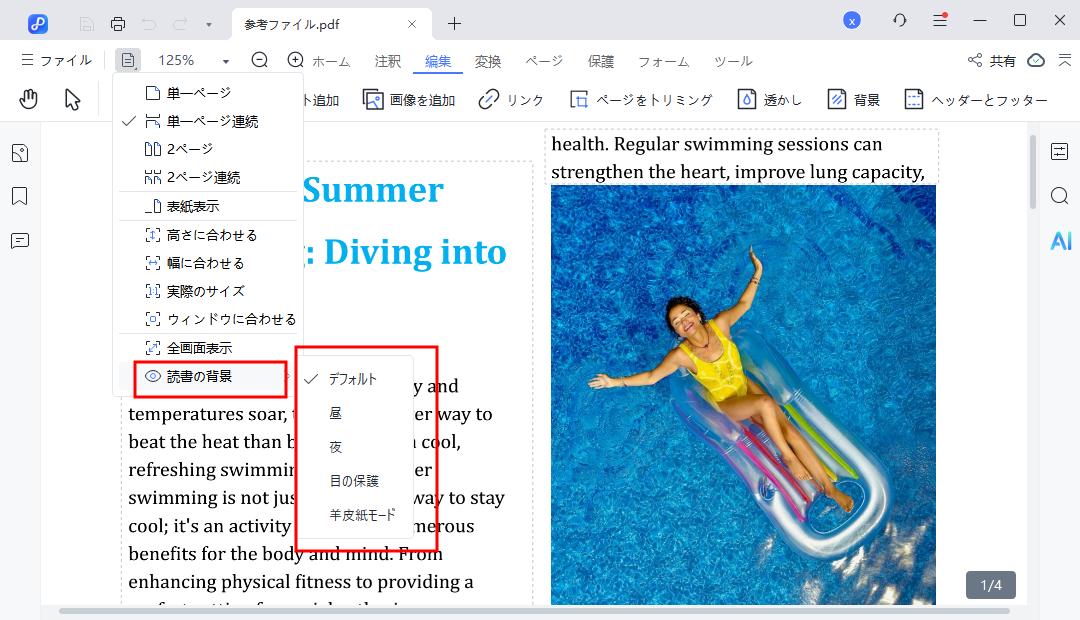The image size is (1080, 620).
Task: Open the page thumbnails sidebar
Action: tap(20, 153)
